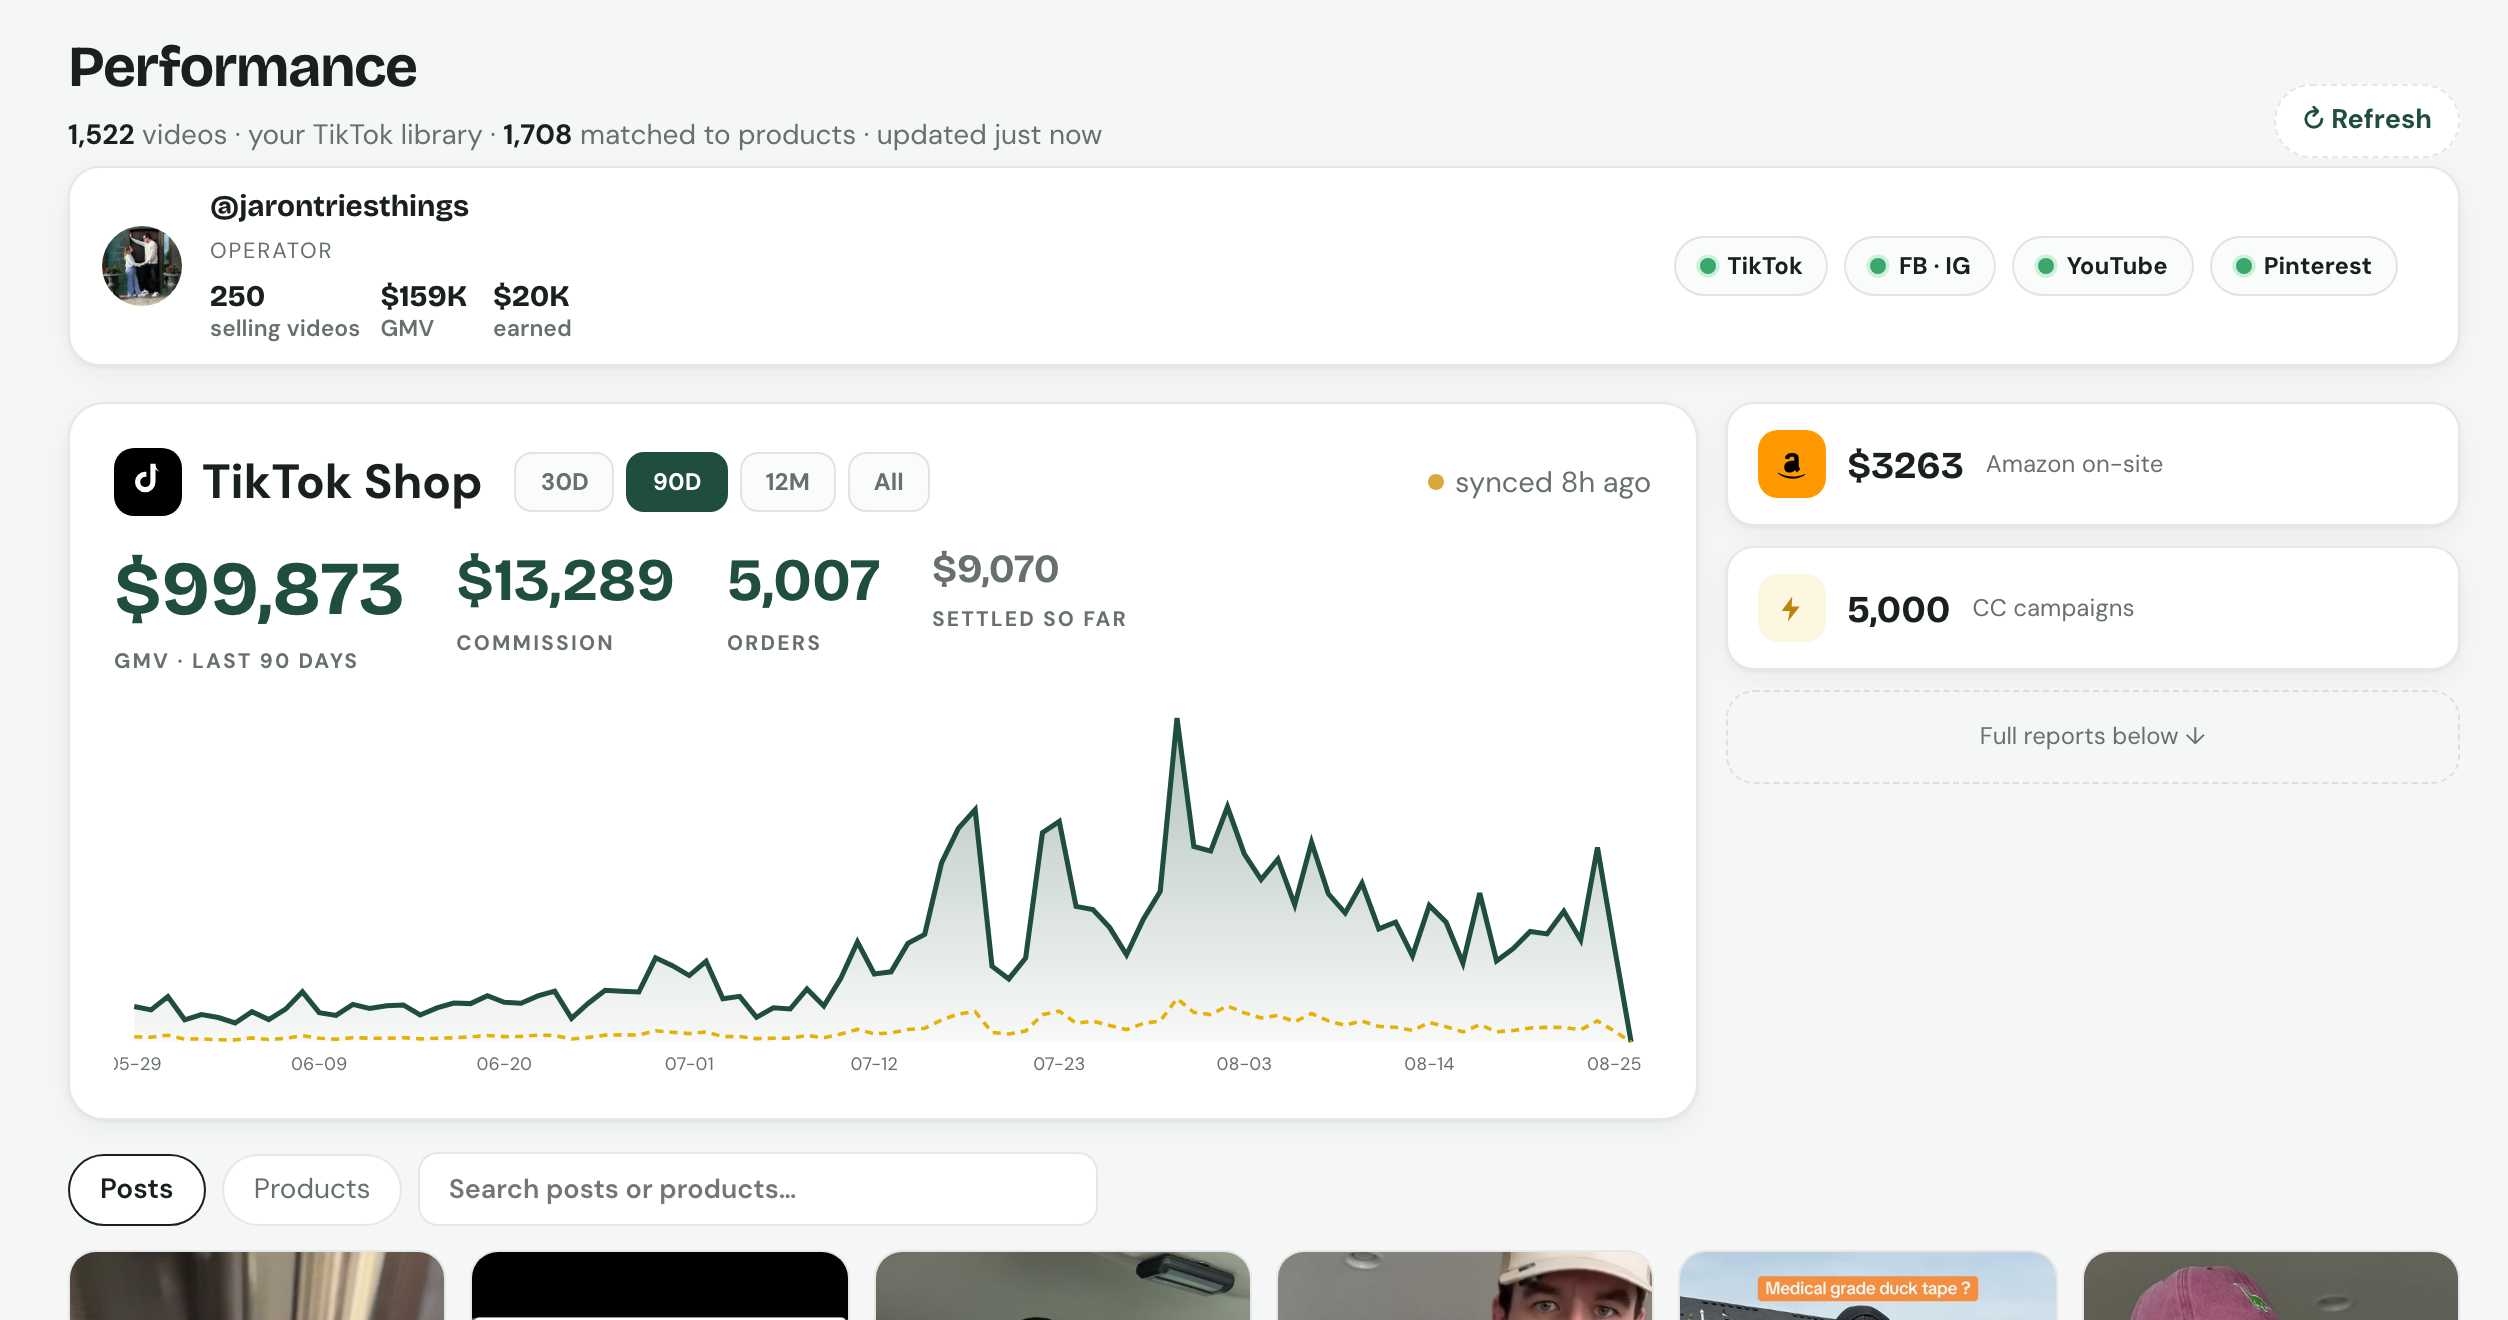Switch chart range to 90D
Viewport: 2508px width, 1320px height.
pos(677,482)
